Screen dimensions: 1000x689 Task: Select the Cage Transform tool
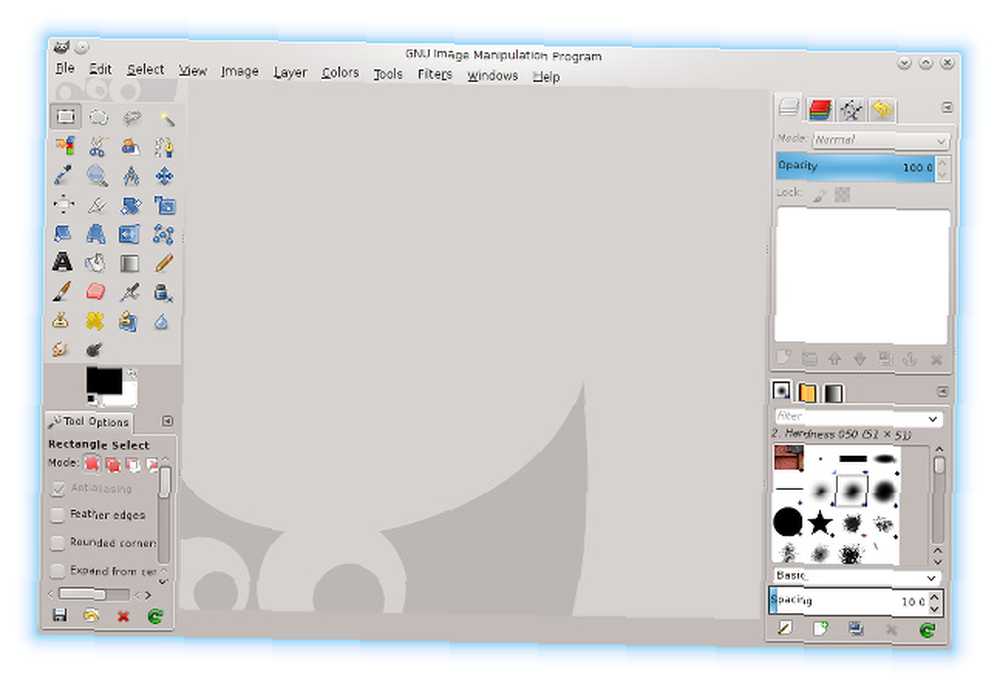(x=163, y=235)
